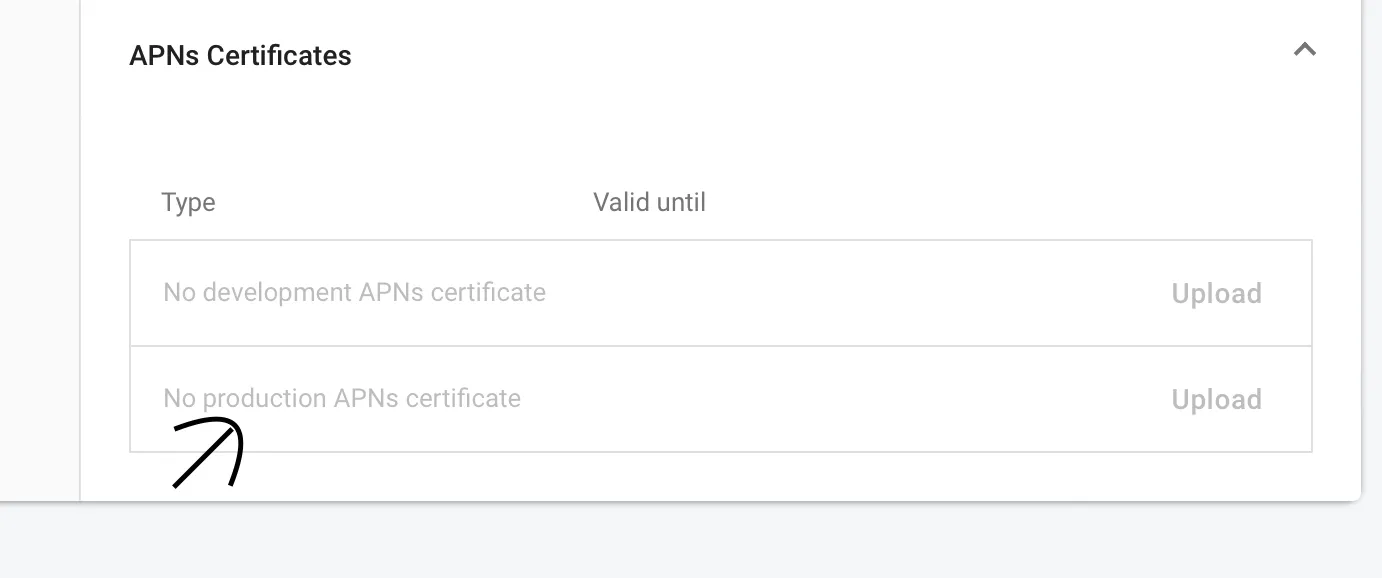
Task: Click the white card area below the production row
Action: pos(700,476)
